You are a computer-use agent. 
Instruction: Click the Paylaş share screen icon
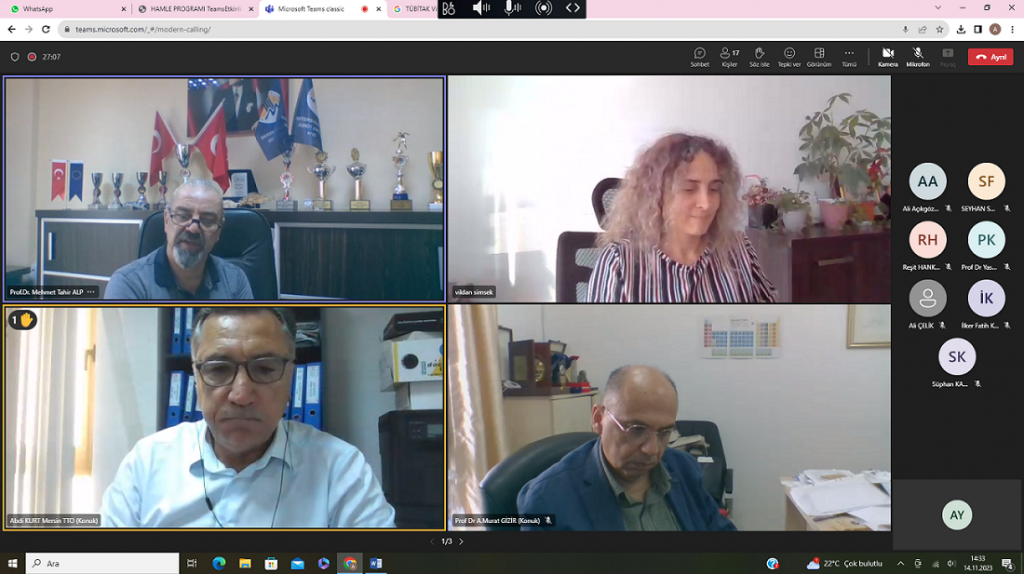coord(947,56)
